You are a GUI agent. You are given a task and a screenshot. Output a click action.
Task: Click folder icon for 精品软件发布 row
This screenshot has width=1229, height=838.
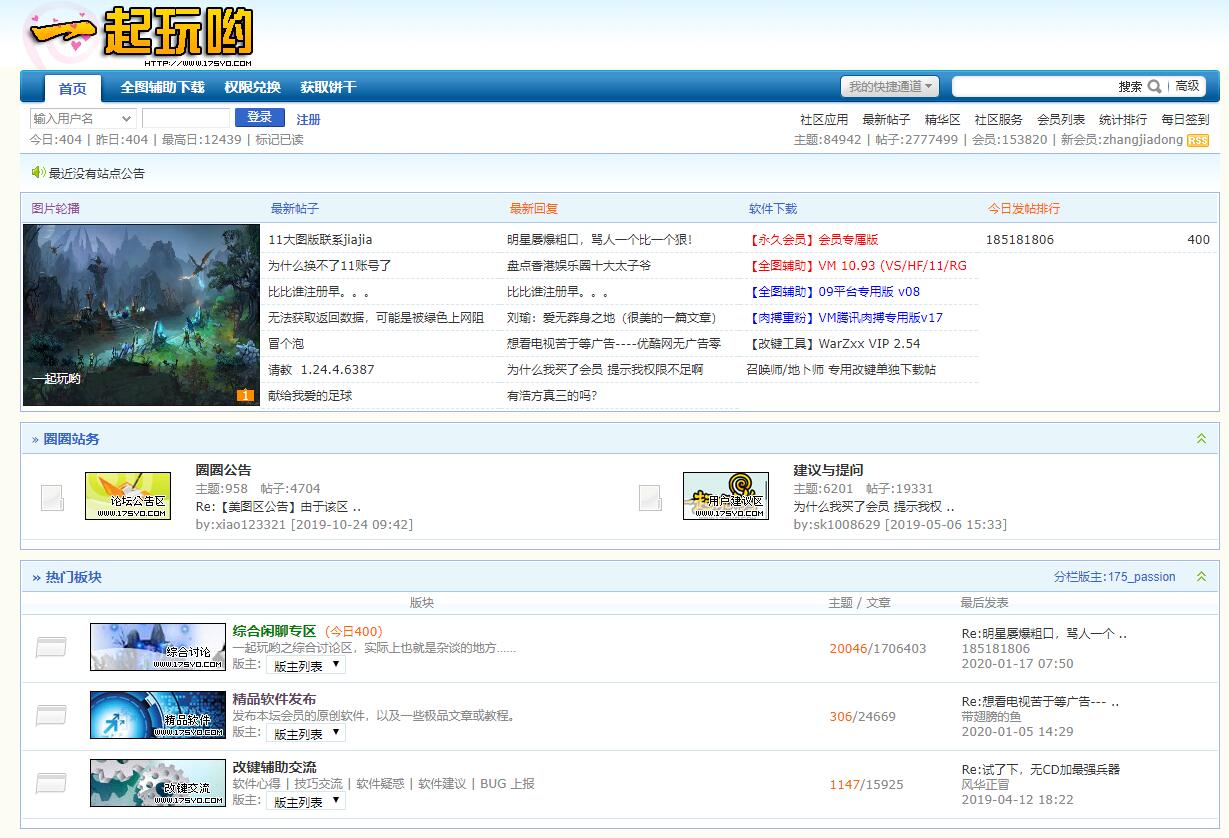[51, 716]
